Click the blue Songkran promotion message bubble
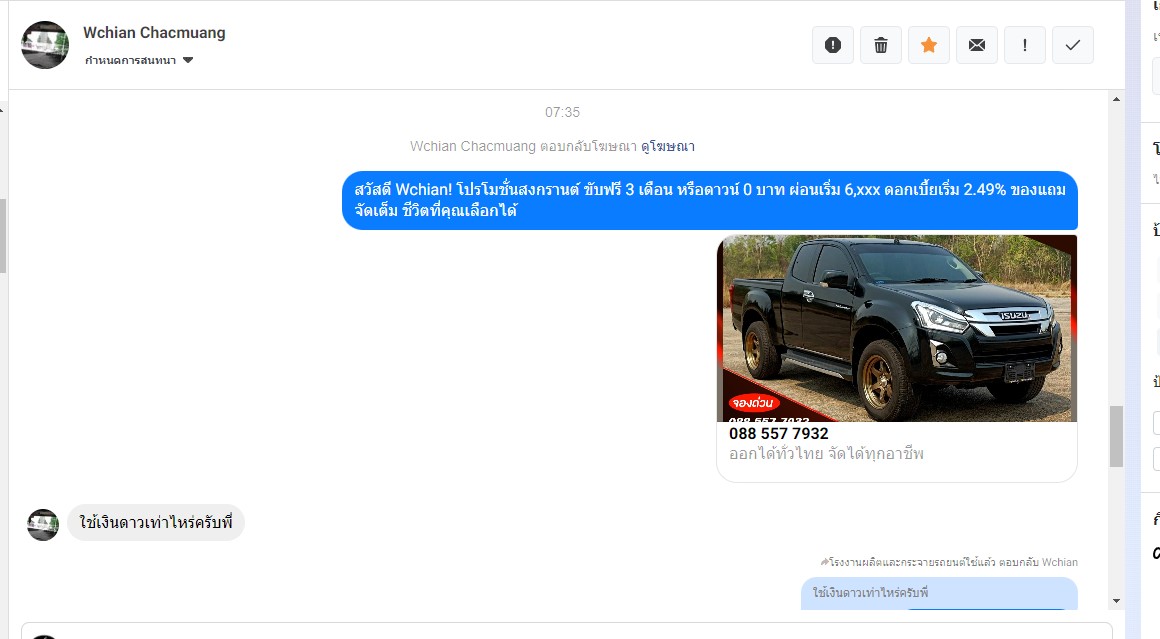Image resolution: width=1160 pixels, height=639 pixels. coord(709,200)
